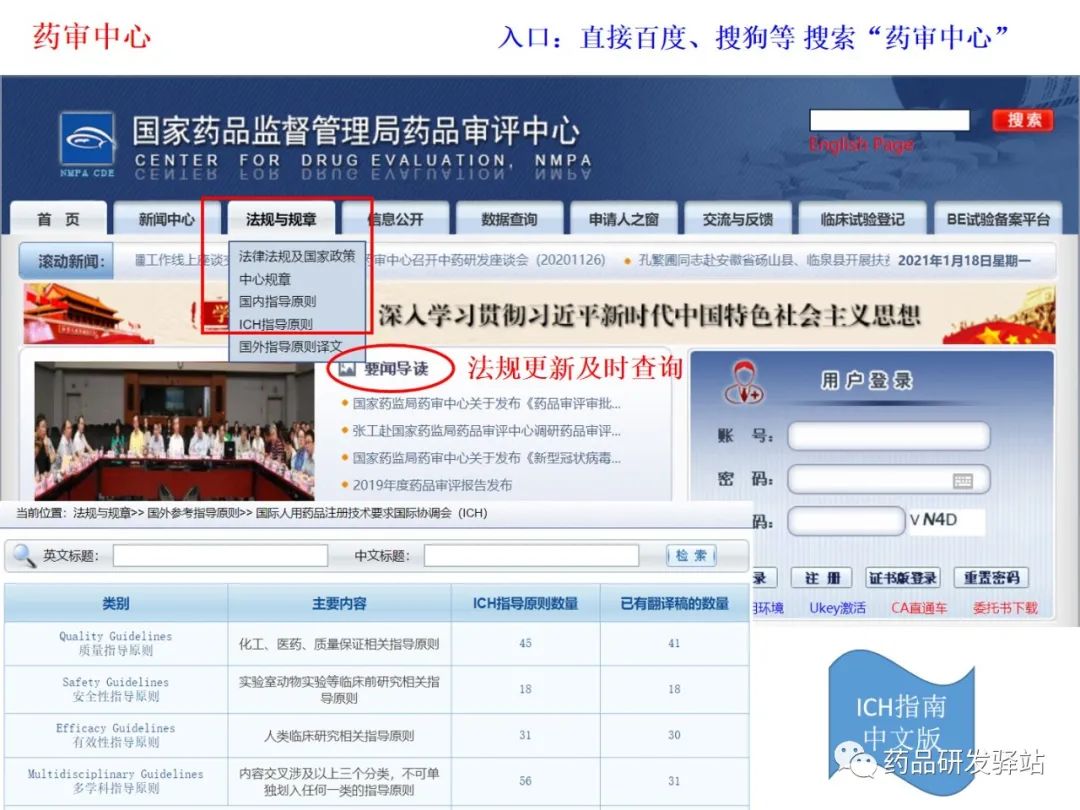Click the English Page link
Viewport: 1080px width, 810px height.
click(862, 145)
